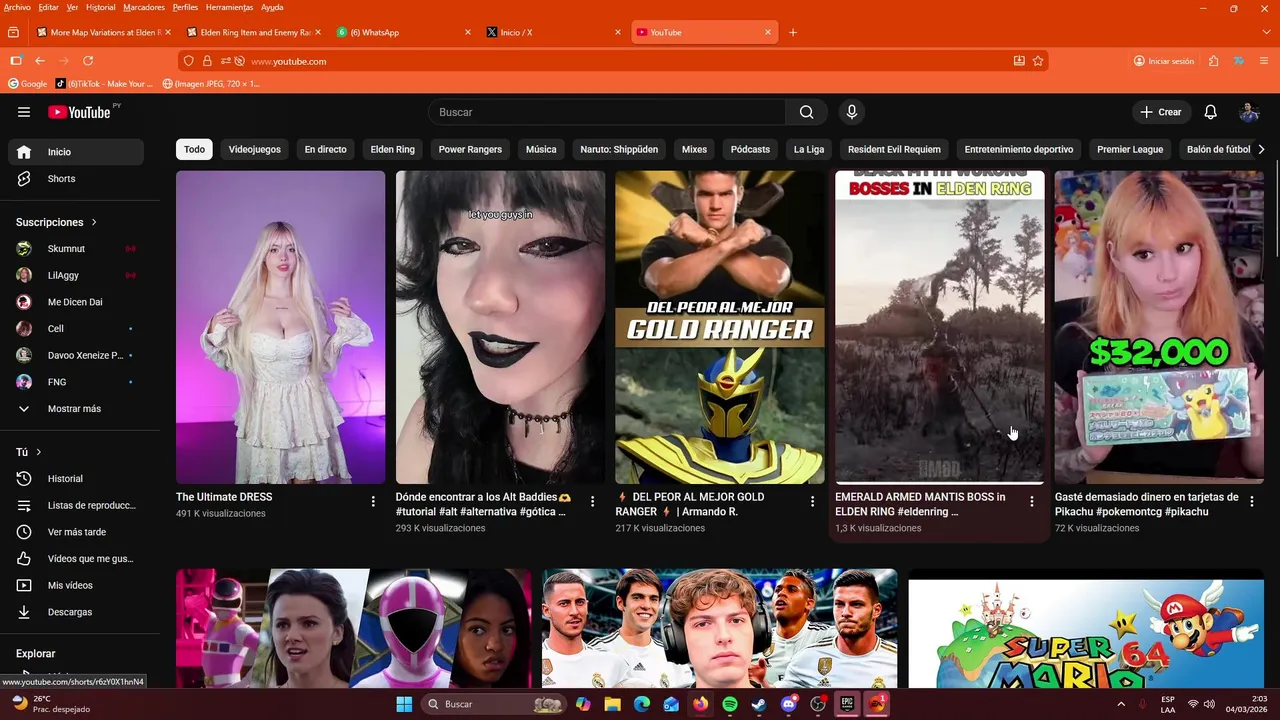This screenshot has height=720, width=1280.
Task: Open the LilAggy subscription channel
Action: tap(76, 275)
